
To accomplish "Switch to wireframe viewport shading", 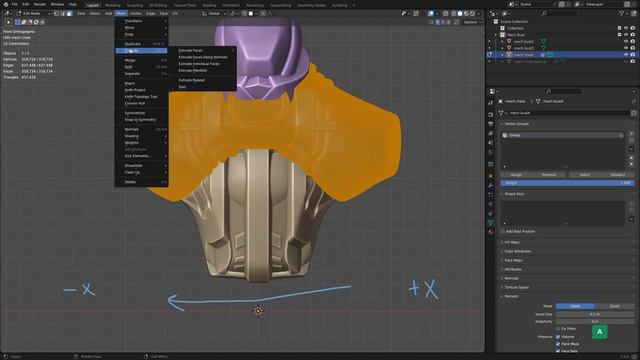I will pos(453,13).
